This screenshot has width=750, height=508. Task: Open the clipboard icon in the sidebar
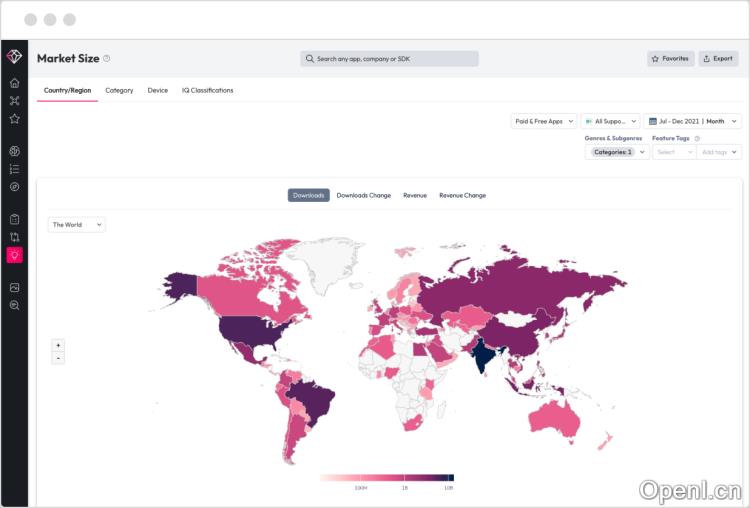(x=14, y=219)
